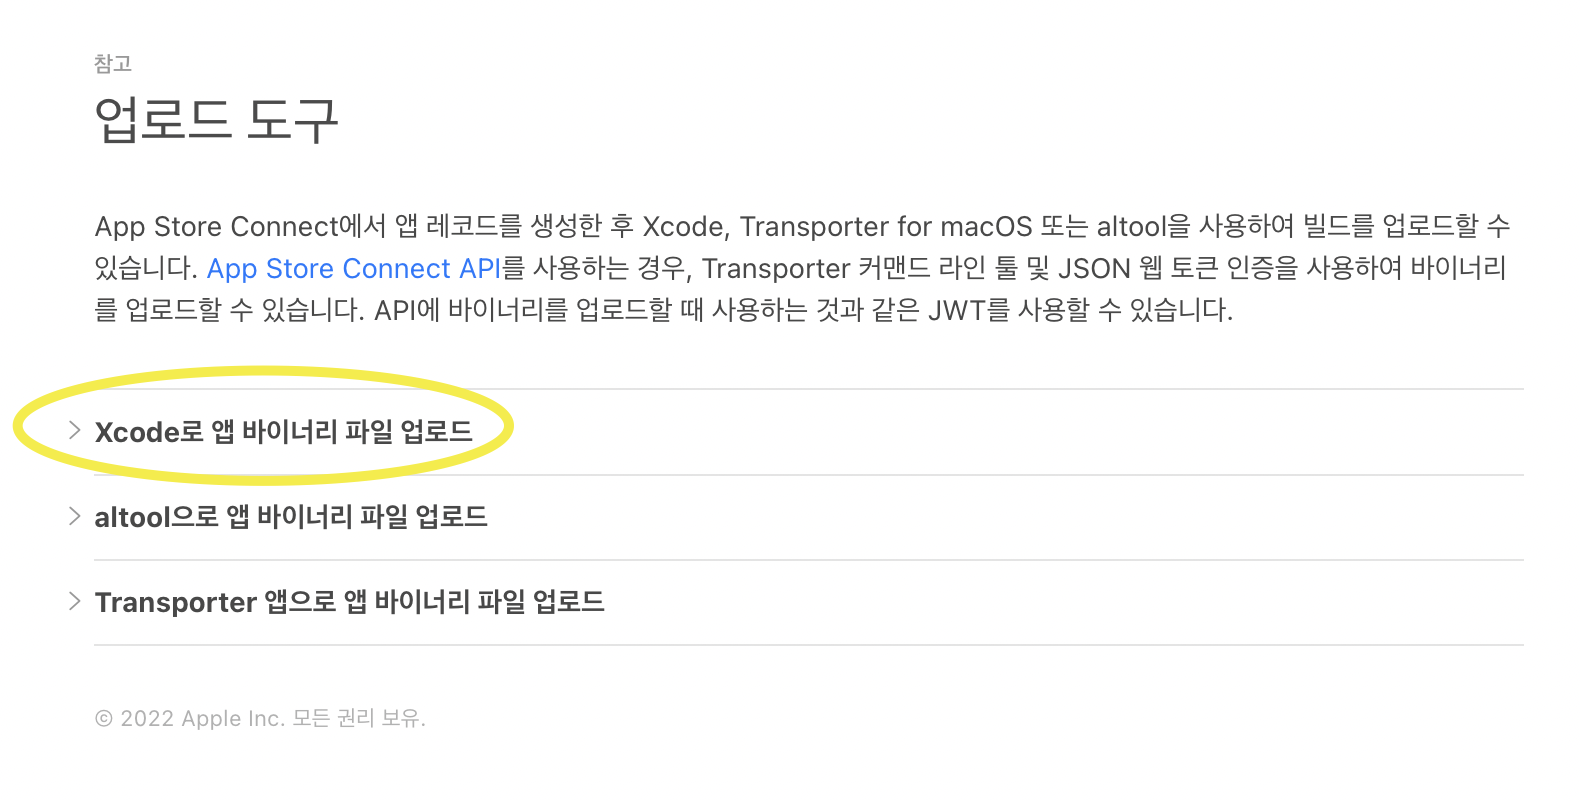The image size is (1580, 800).
Task: Click the disclosure triangle beside Xcode heading
Action: (x=75, y=429)
